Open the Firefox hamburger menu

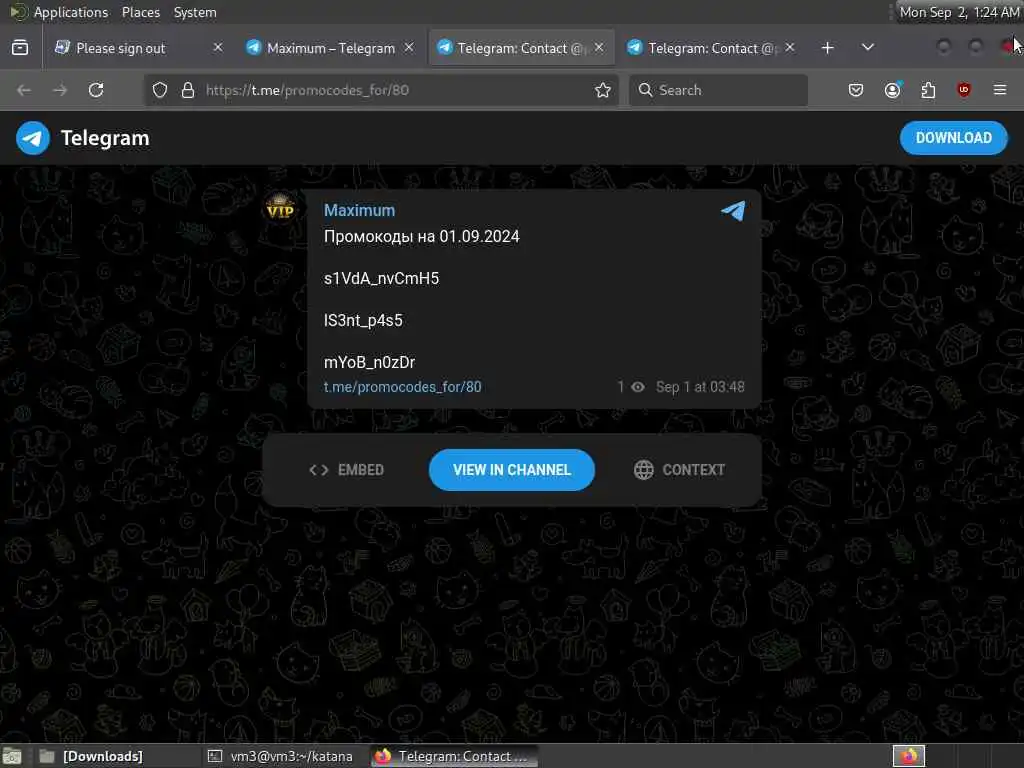pyautogui.click(x=1000, y=90)
